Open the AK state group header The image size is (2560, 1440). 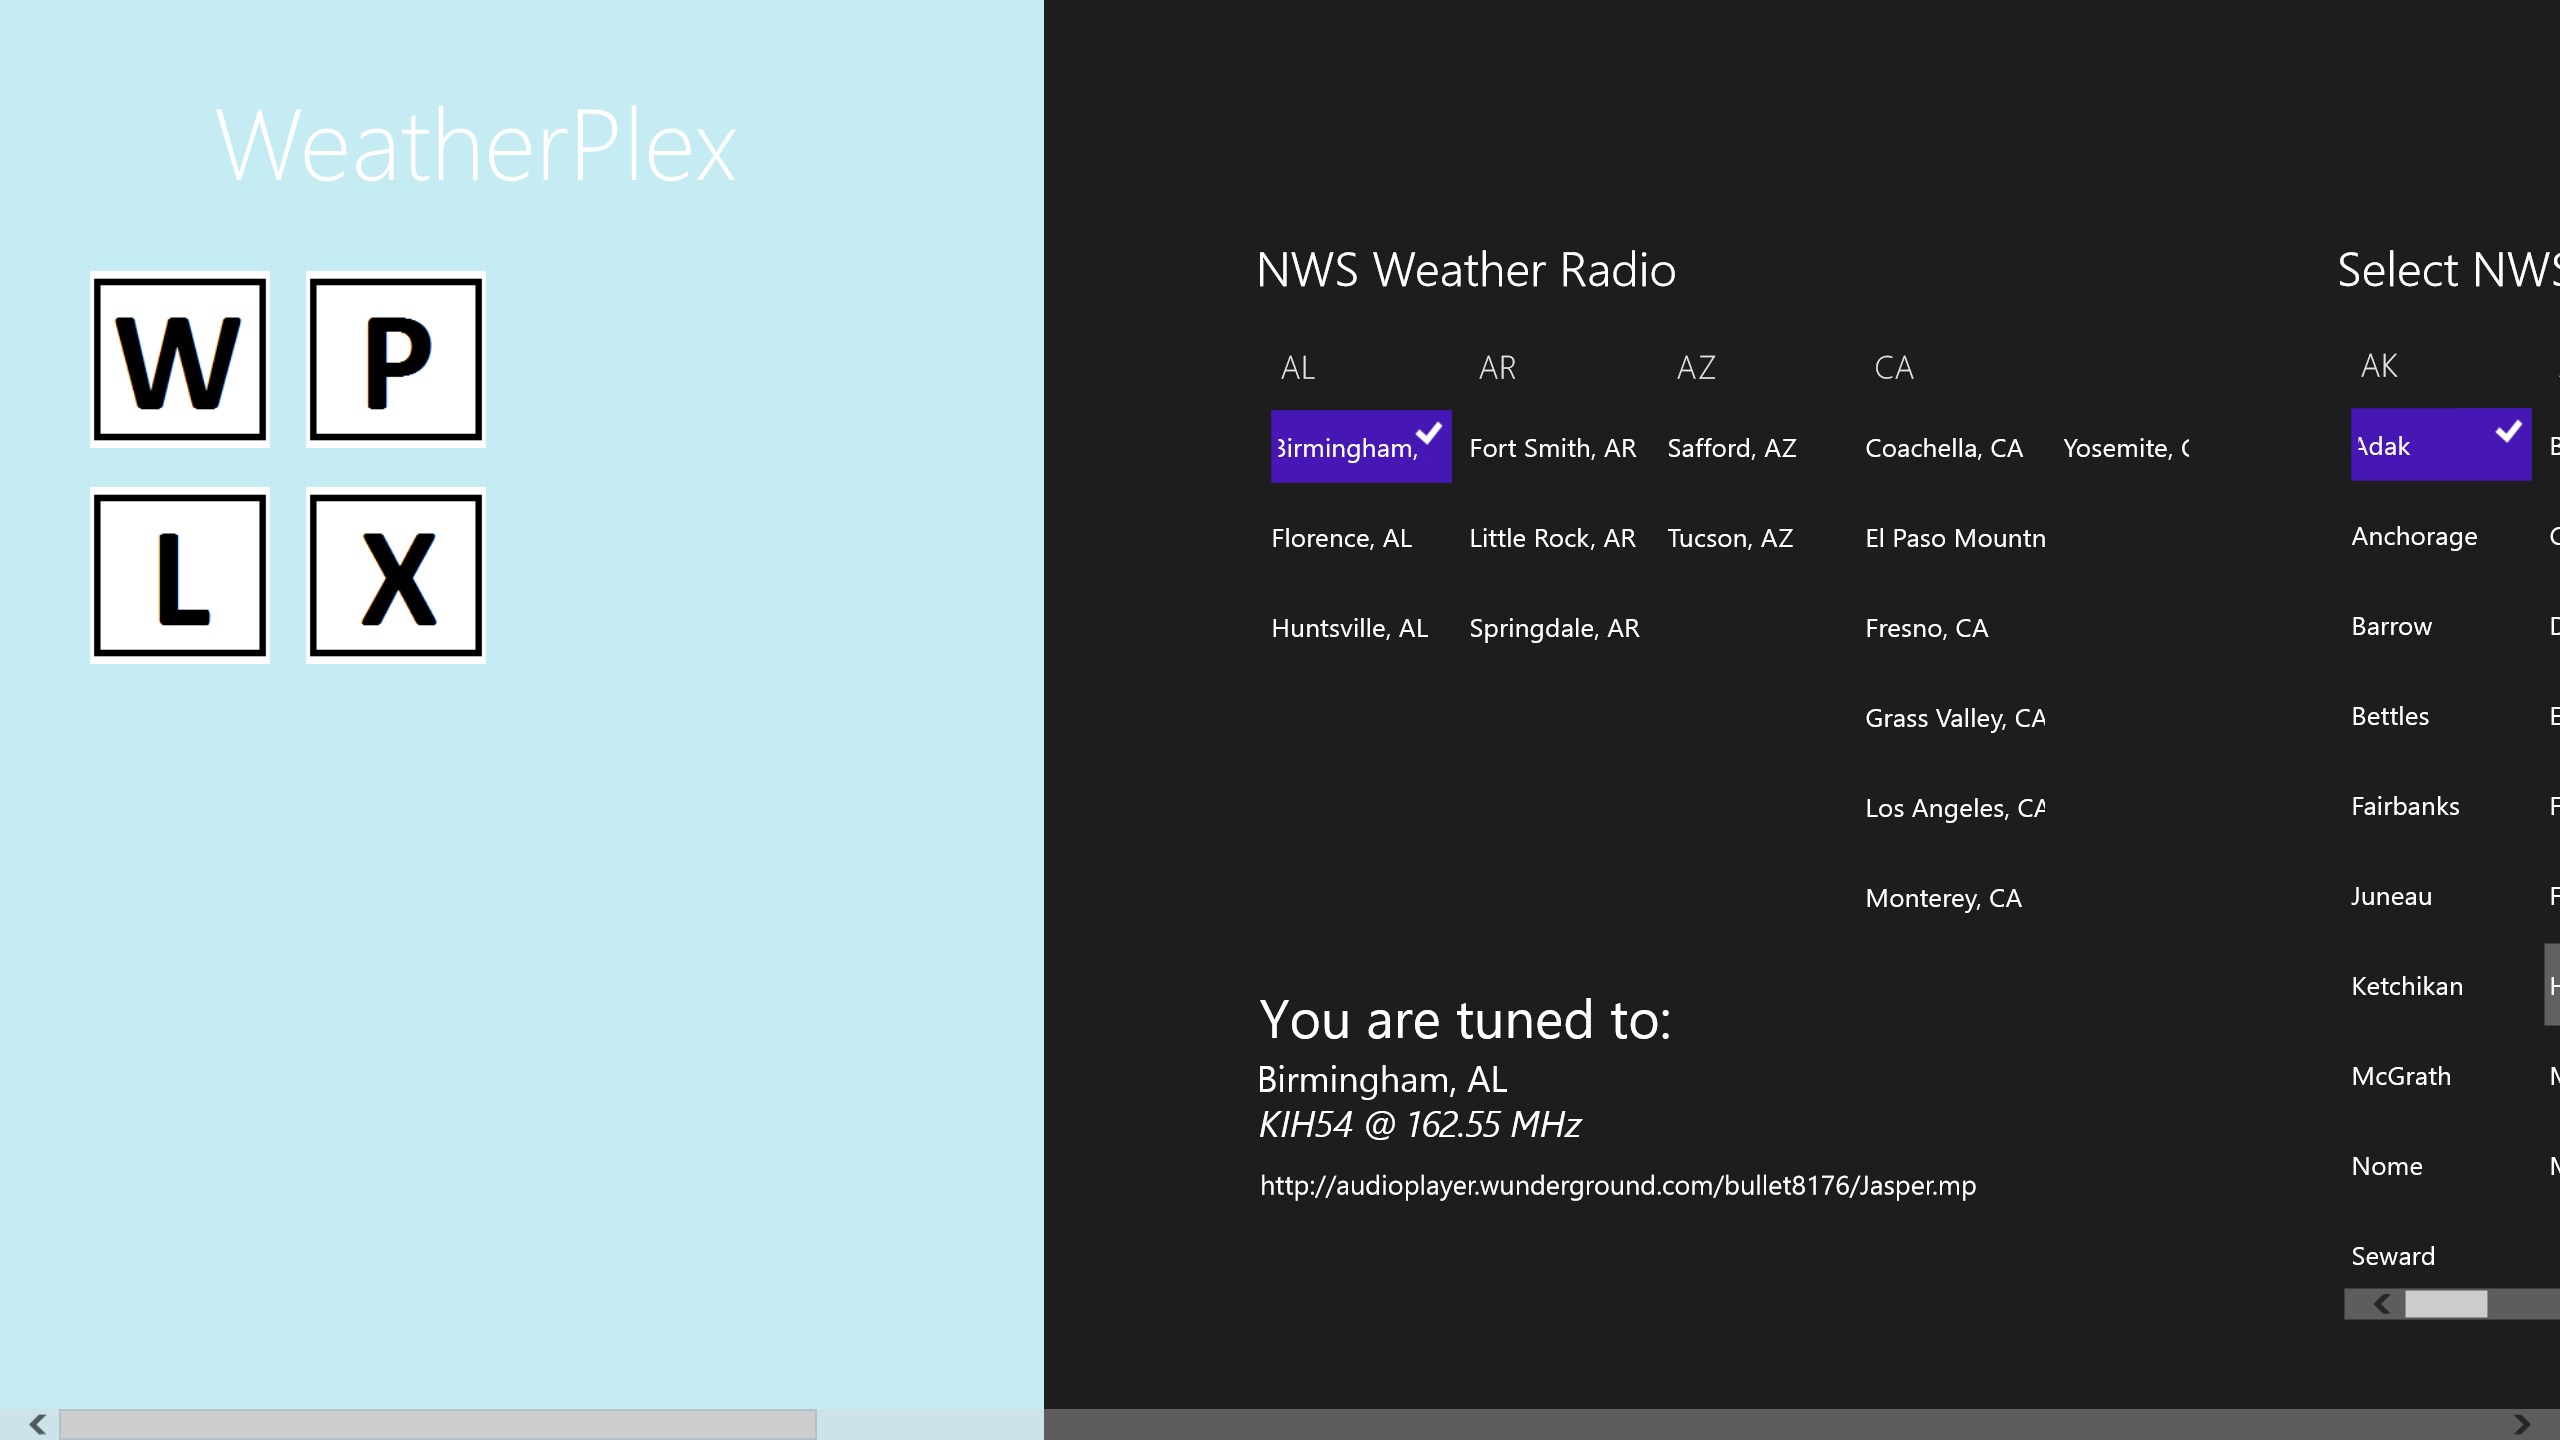point(2379,366)
